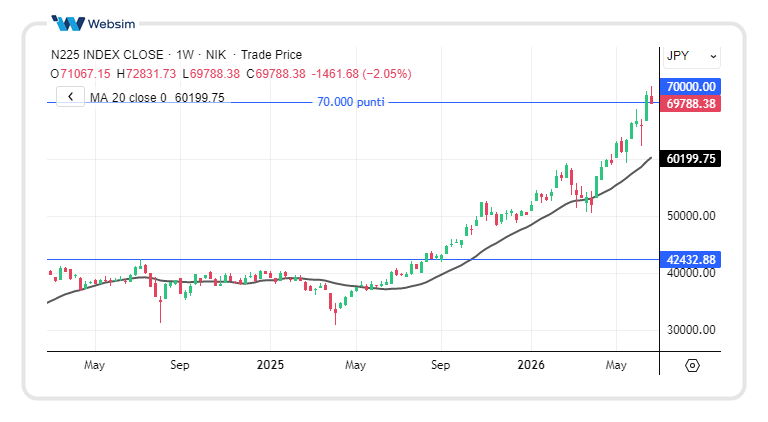Select the MA 20 close indicator label
This screenshot has height=422, width=768.
(128, 98)
